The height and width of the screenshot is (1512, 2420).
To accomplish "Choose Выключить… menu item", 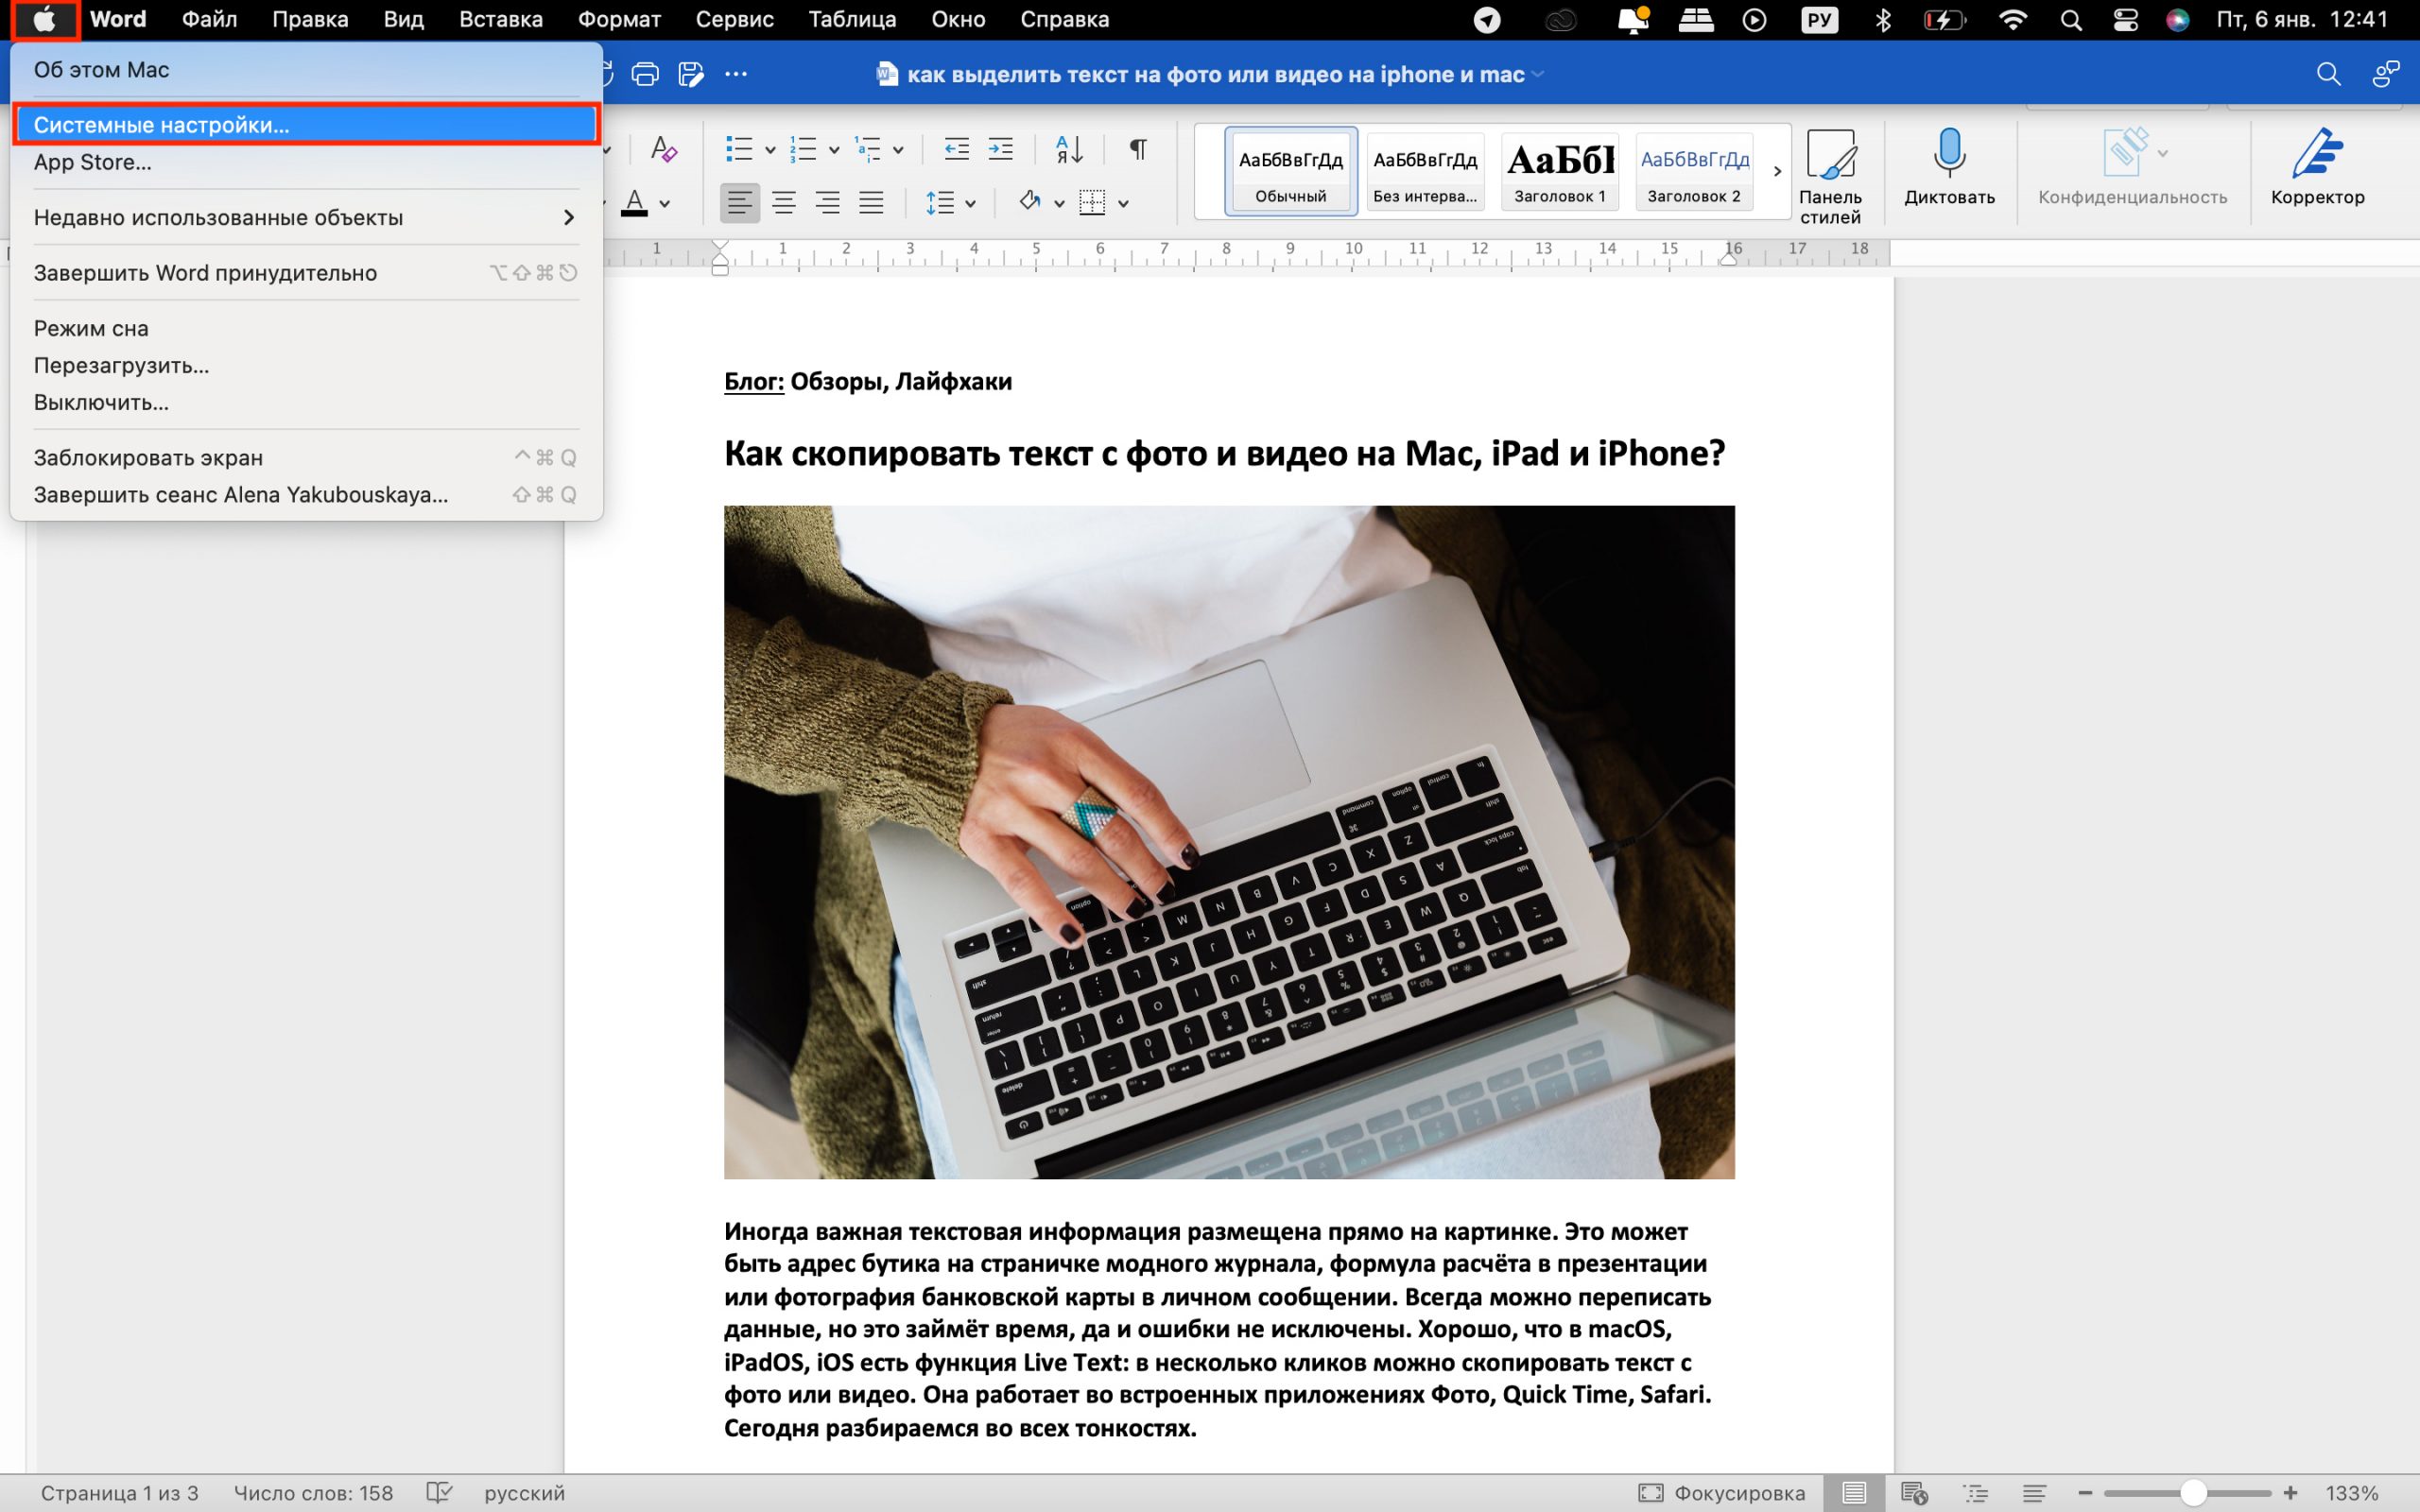I will 306,402.
